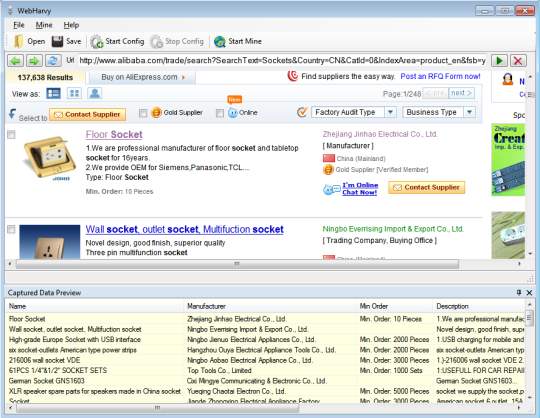The height and width of the screenshot is (418, 540).
Task: Click Verified Member gold supplier icon
Action: [328, 169]
